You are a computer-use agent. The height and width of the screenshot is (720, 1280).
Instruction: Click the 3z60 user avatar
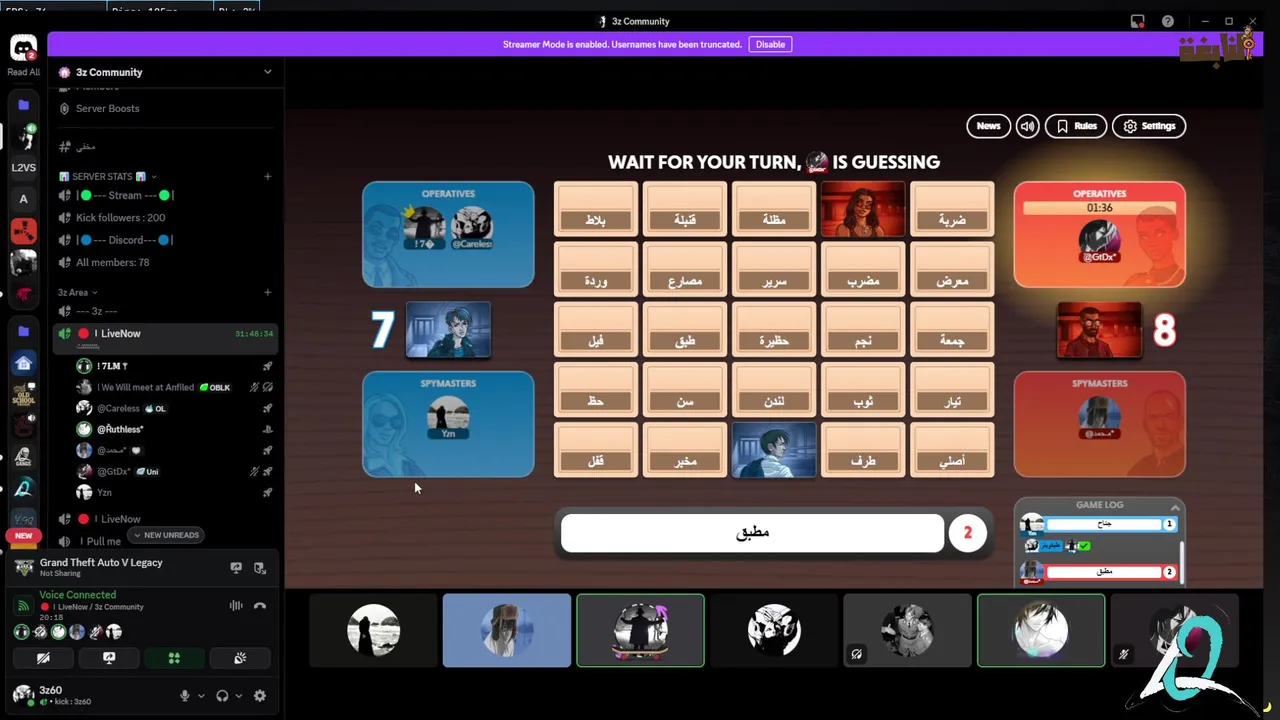[23, 693]
